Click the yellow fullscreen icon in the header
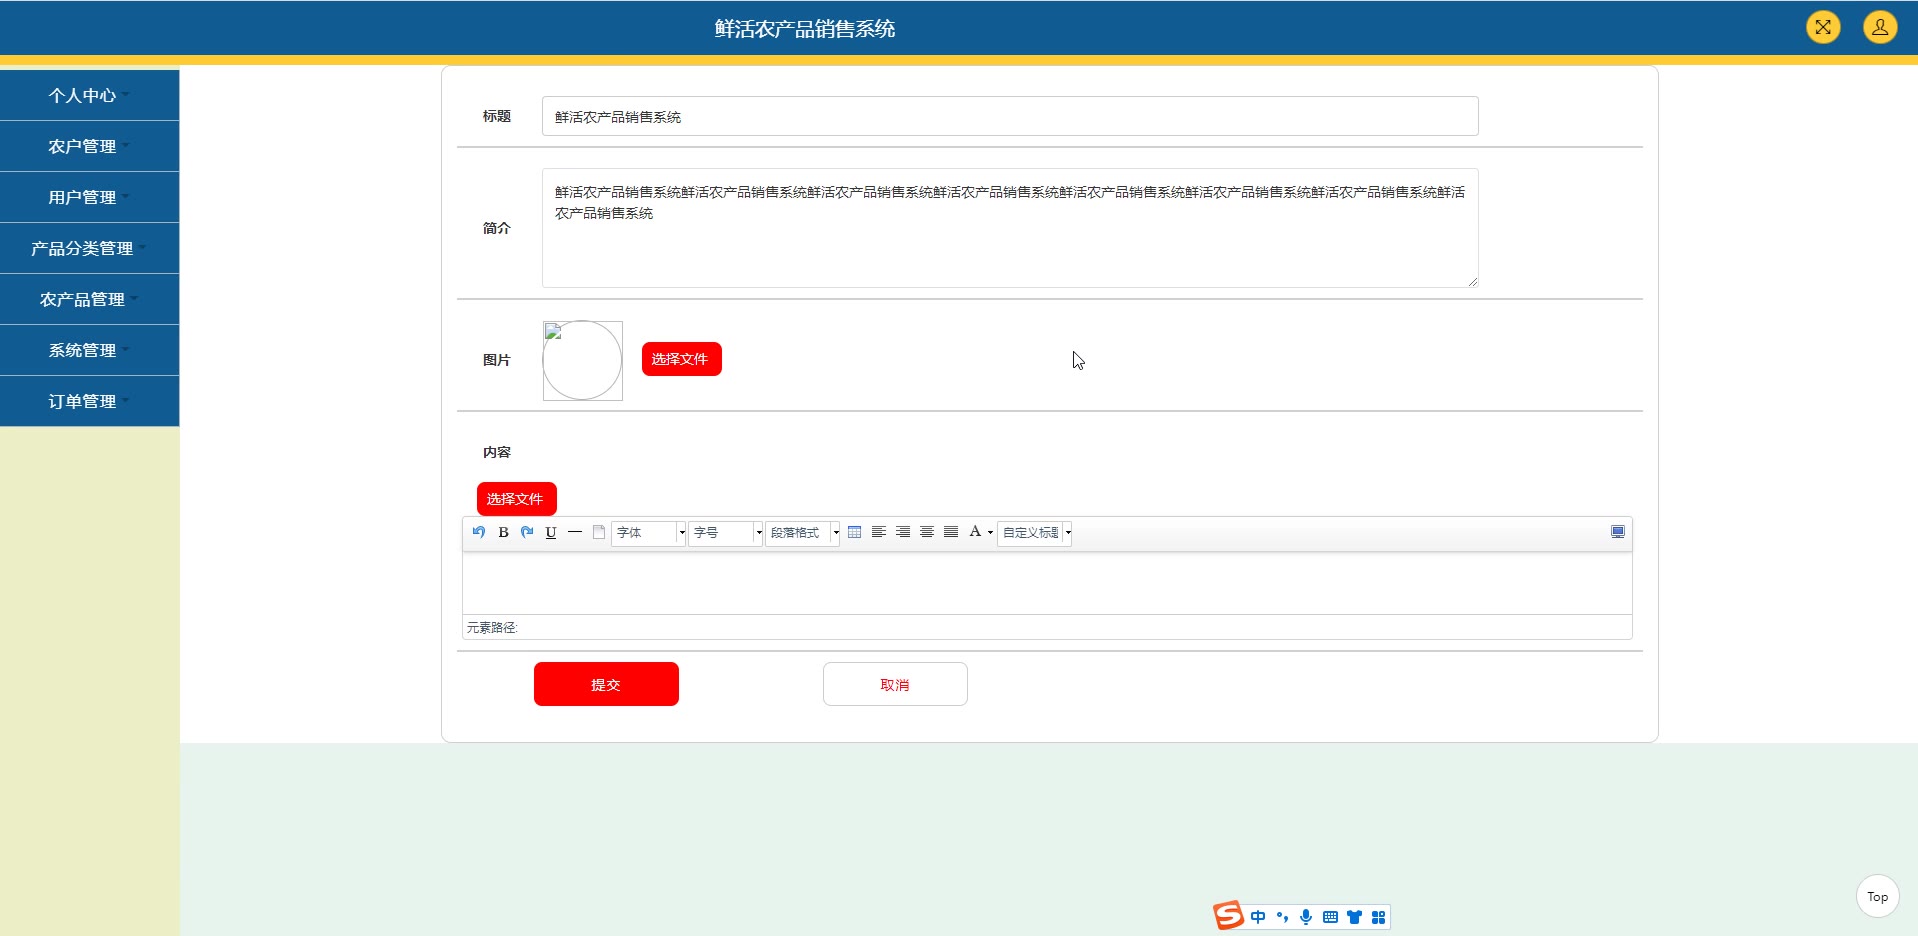 1823,27
